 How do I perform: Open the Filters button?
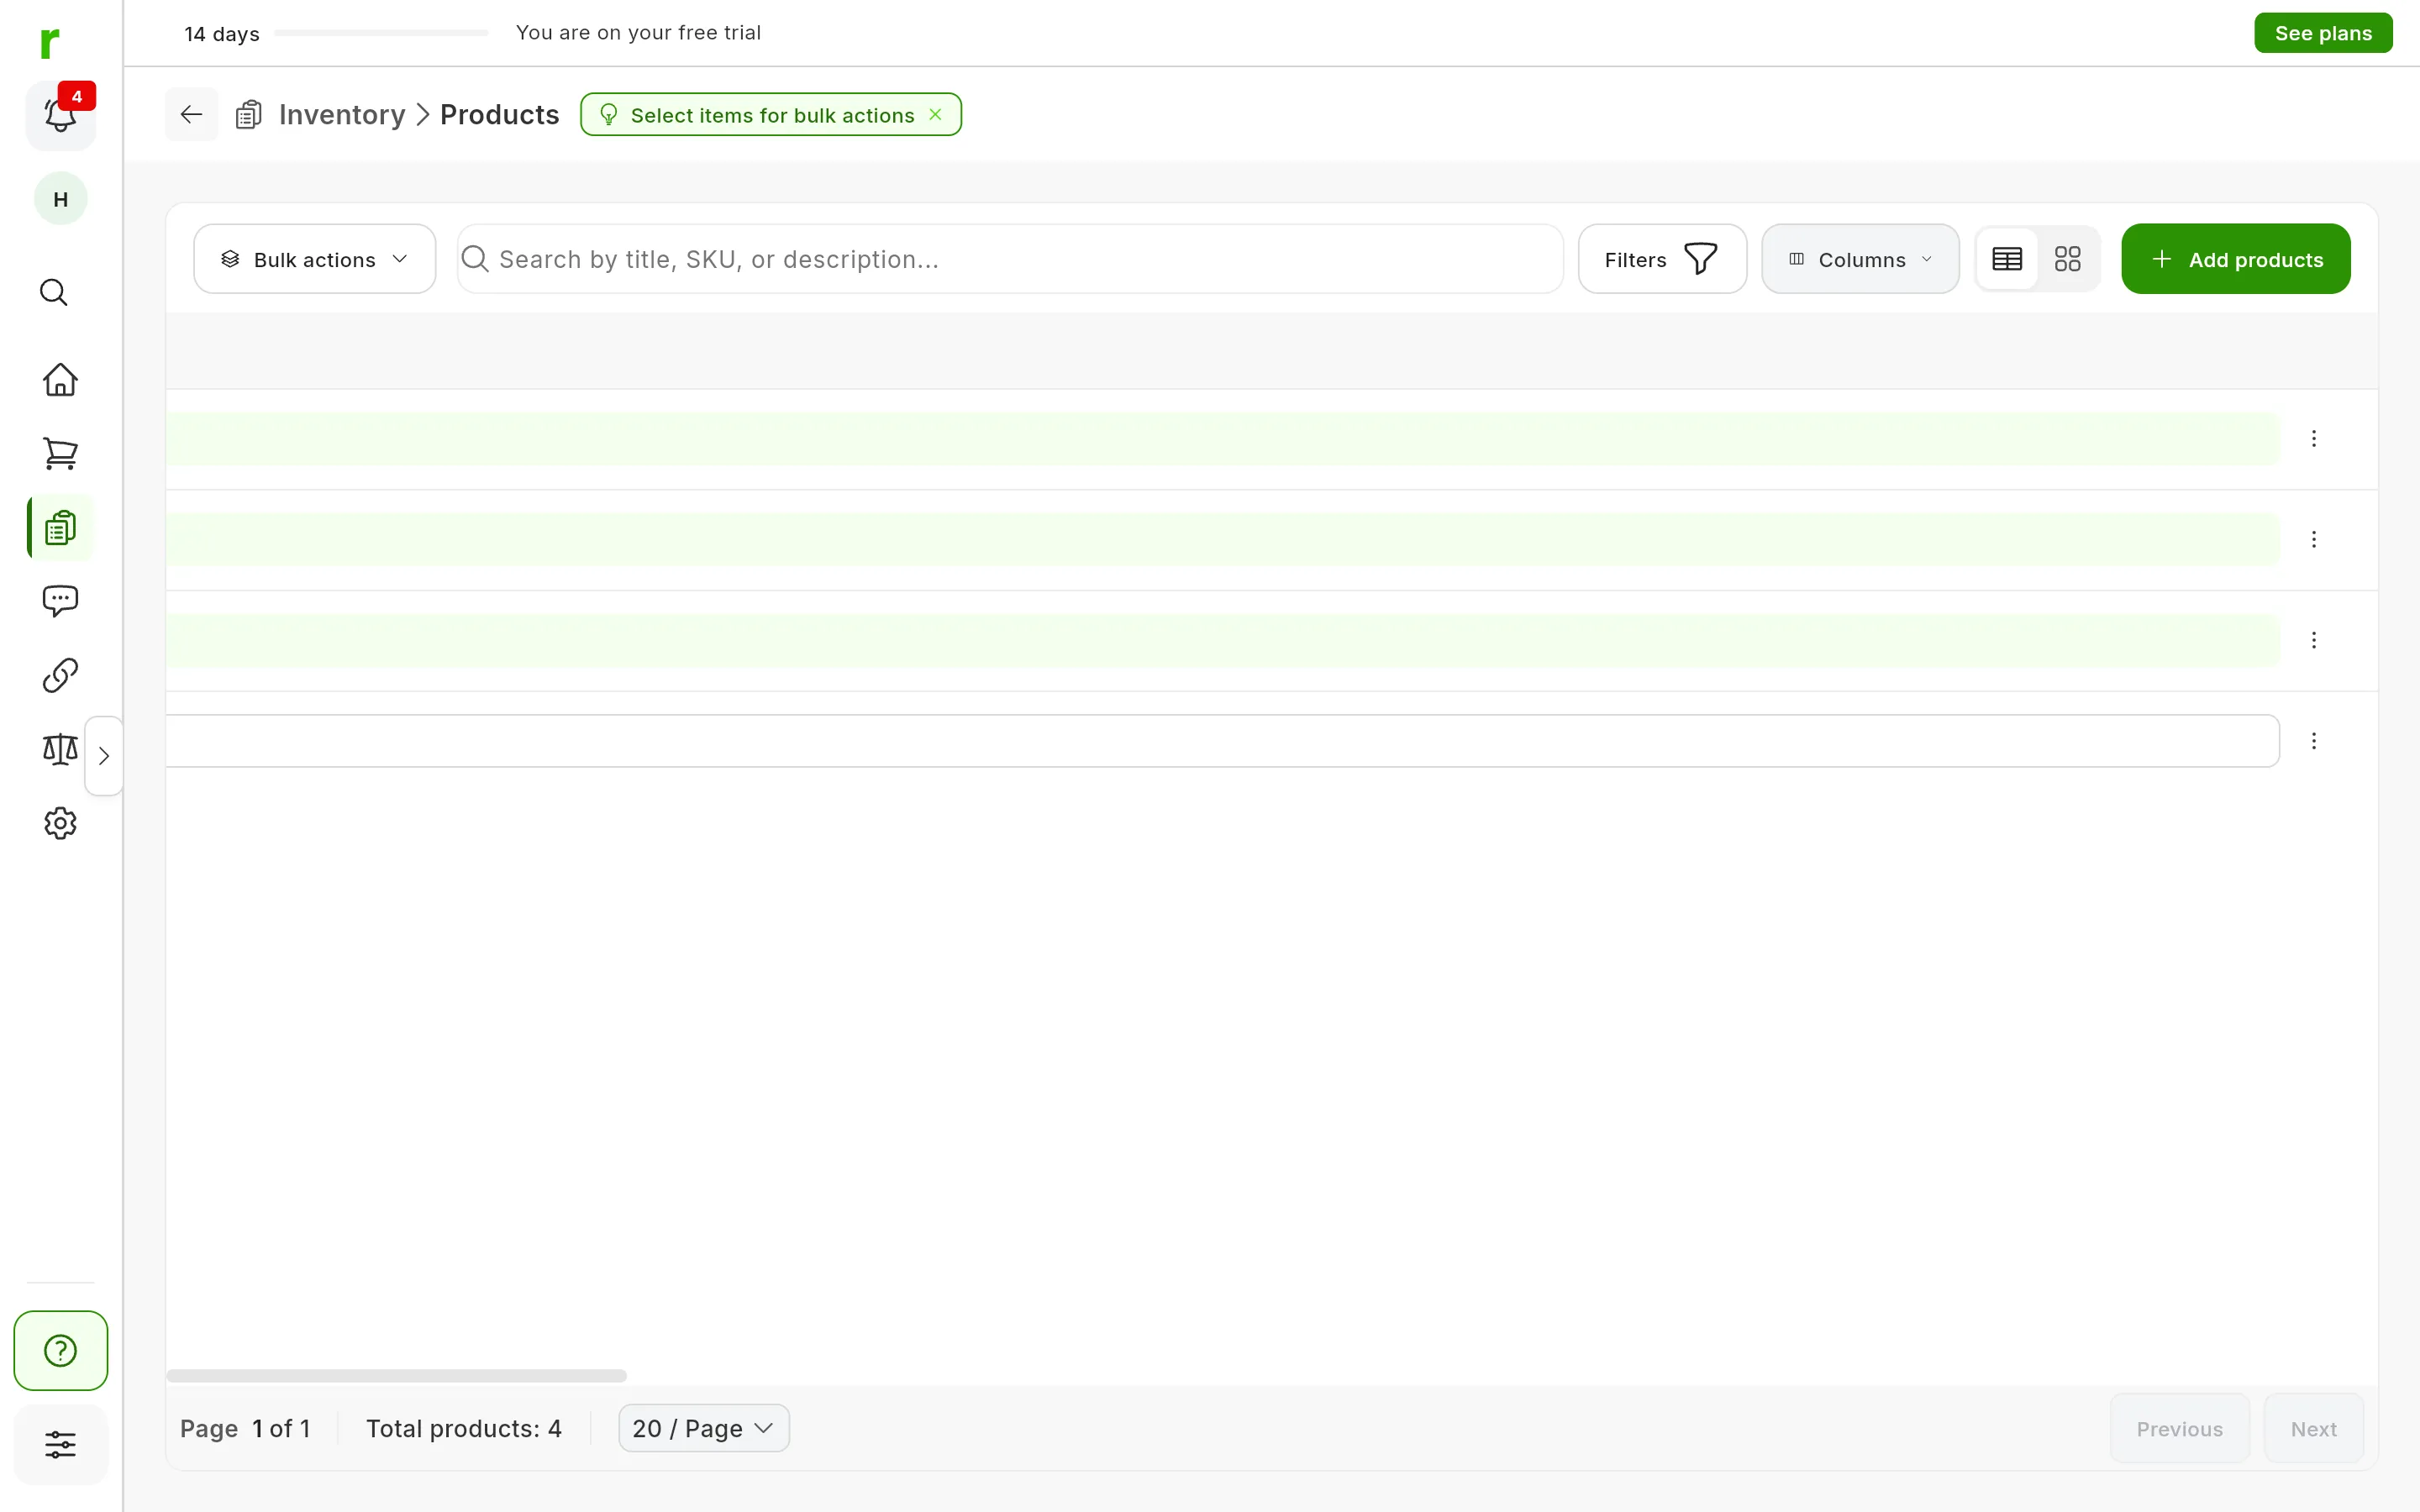(1662, 259)
